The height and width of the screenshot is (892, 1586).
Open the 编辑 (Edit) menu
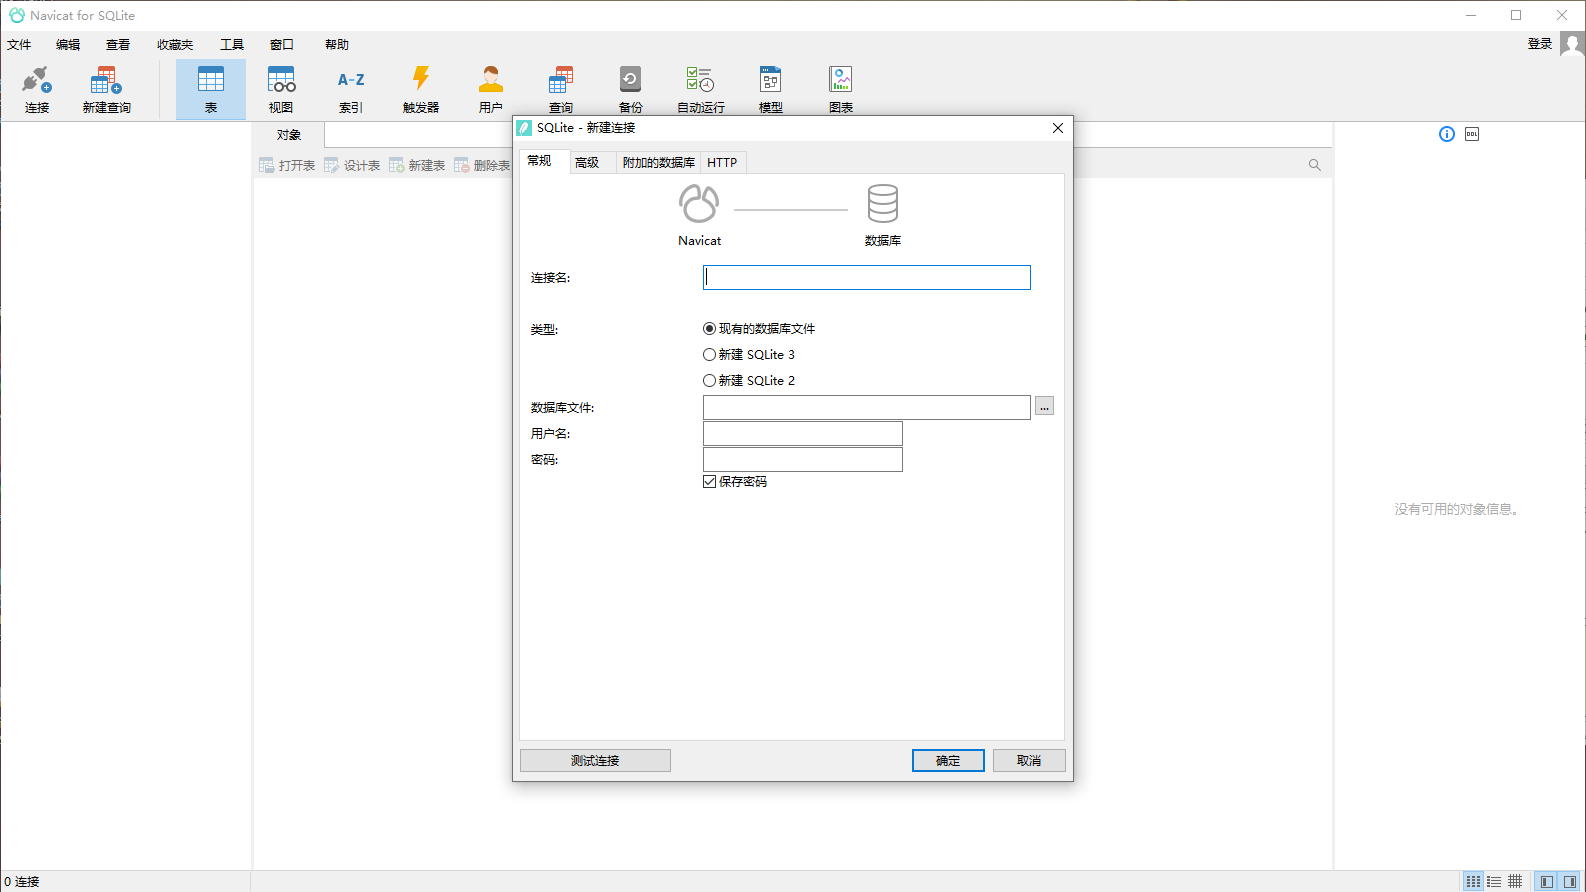pos(68,45)
